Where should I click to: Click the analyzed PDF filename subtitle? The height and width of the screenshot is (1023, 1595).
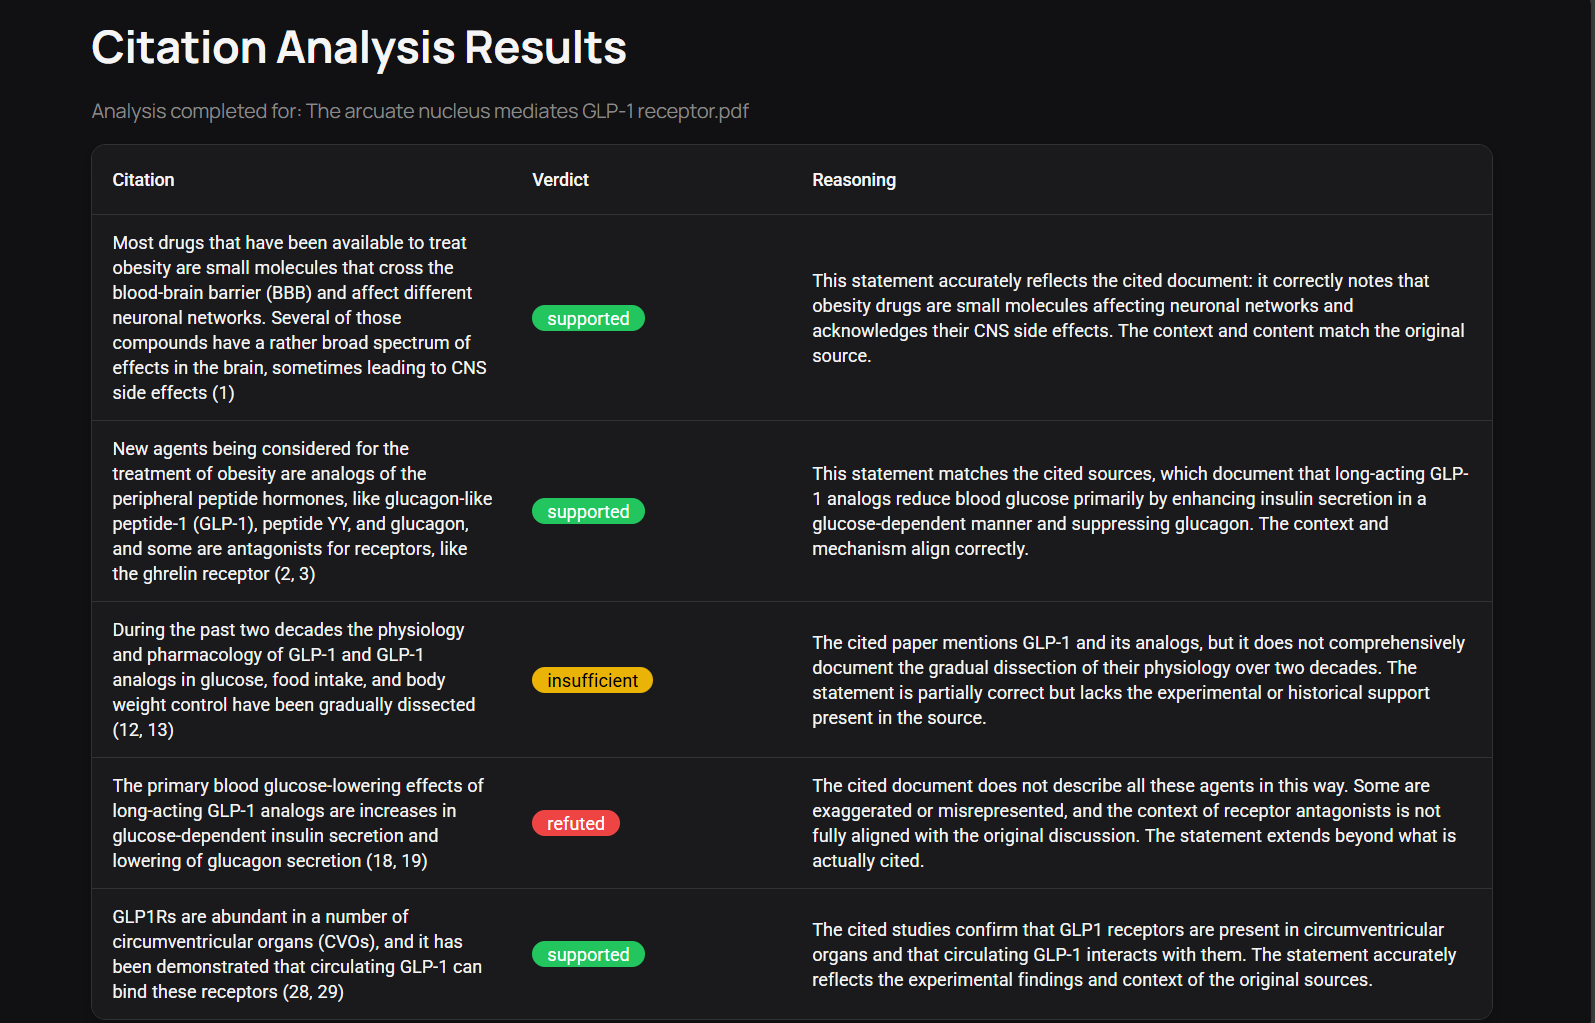[x=420, y=111]
